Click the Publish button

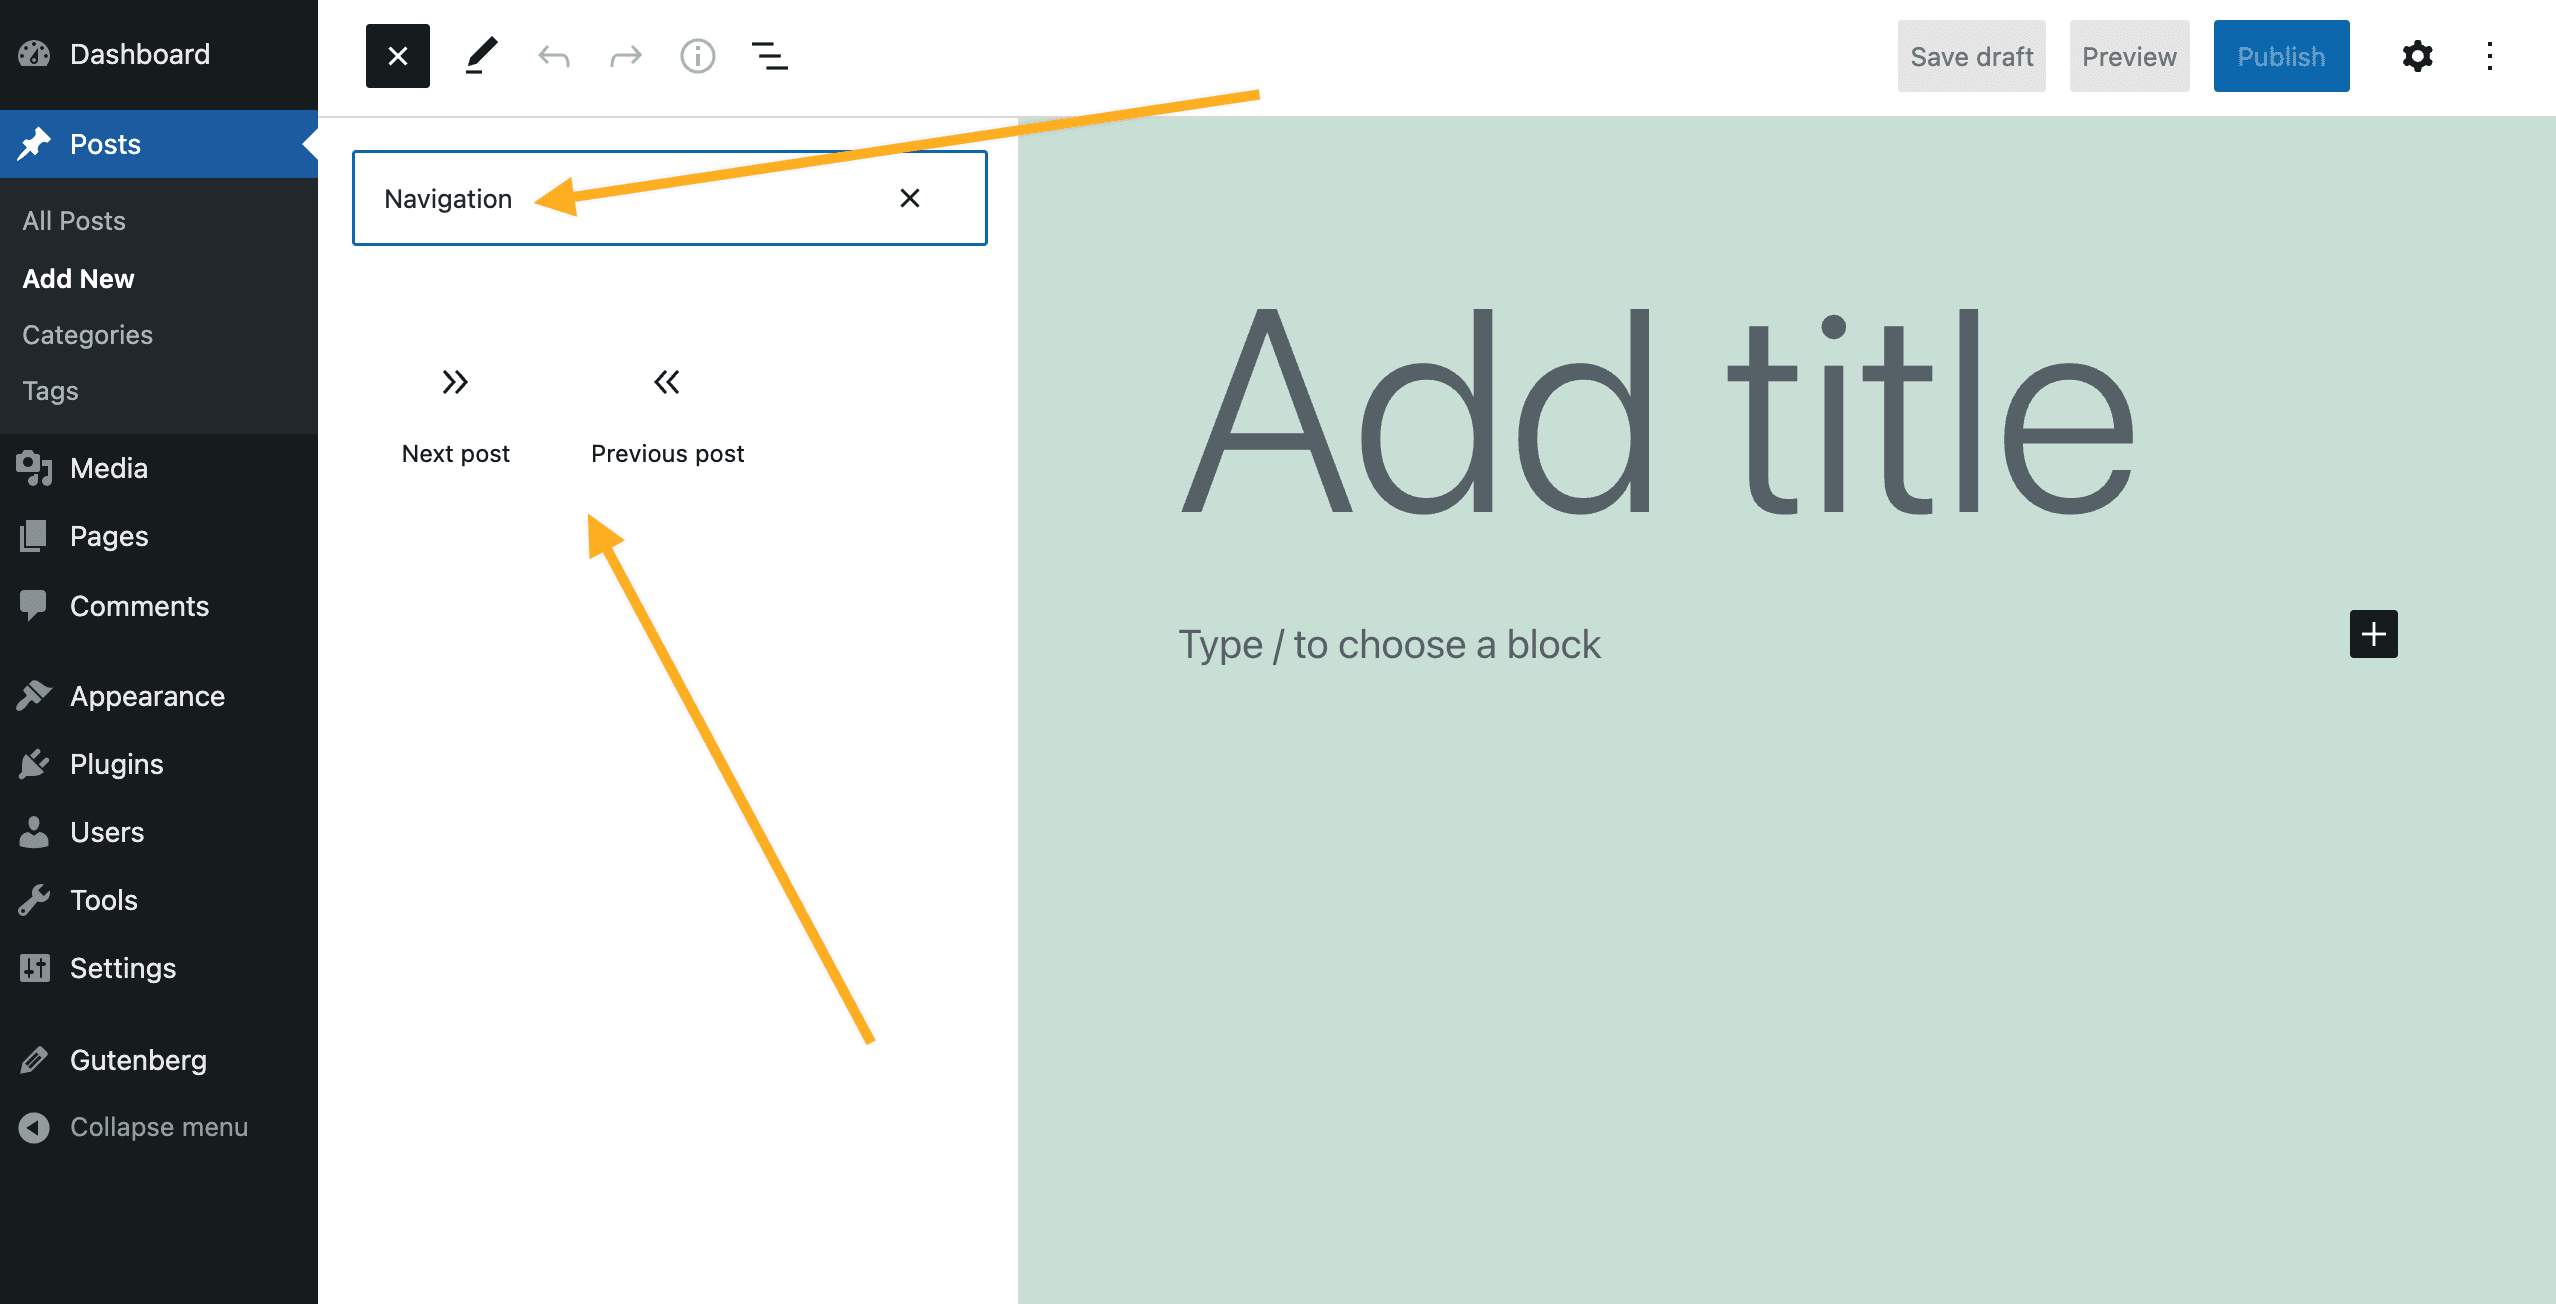point(2280,56)
